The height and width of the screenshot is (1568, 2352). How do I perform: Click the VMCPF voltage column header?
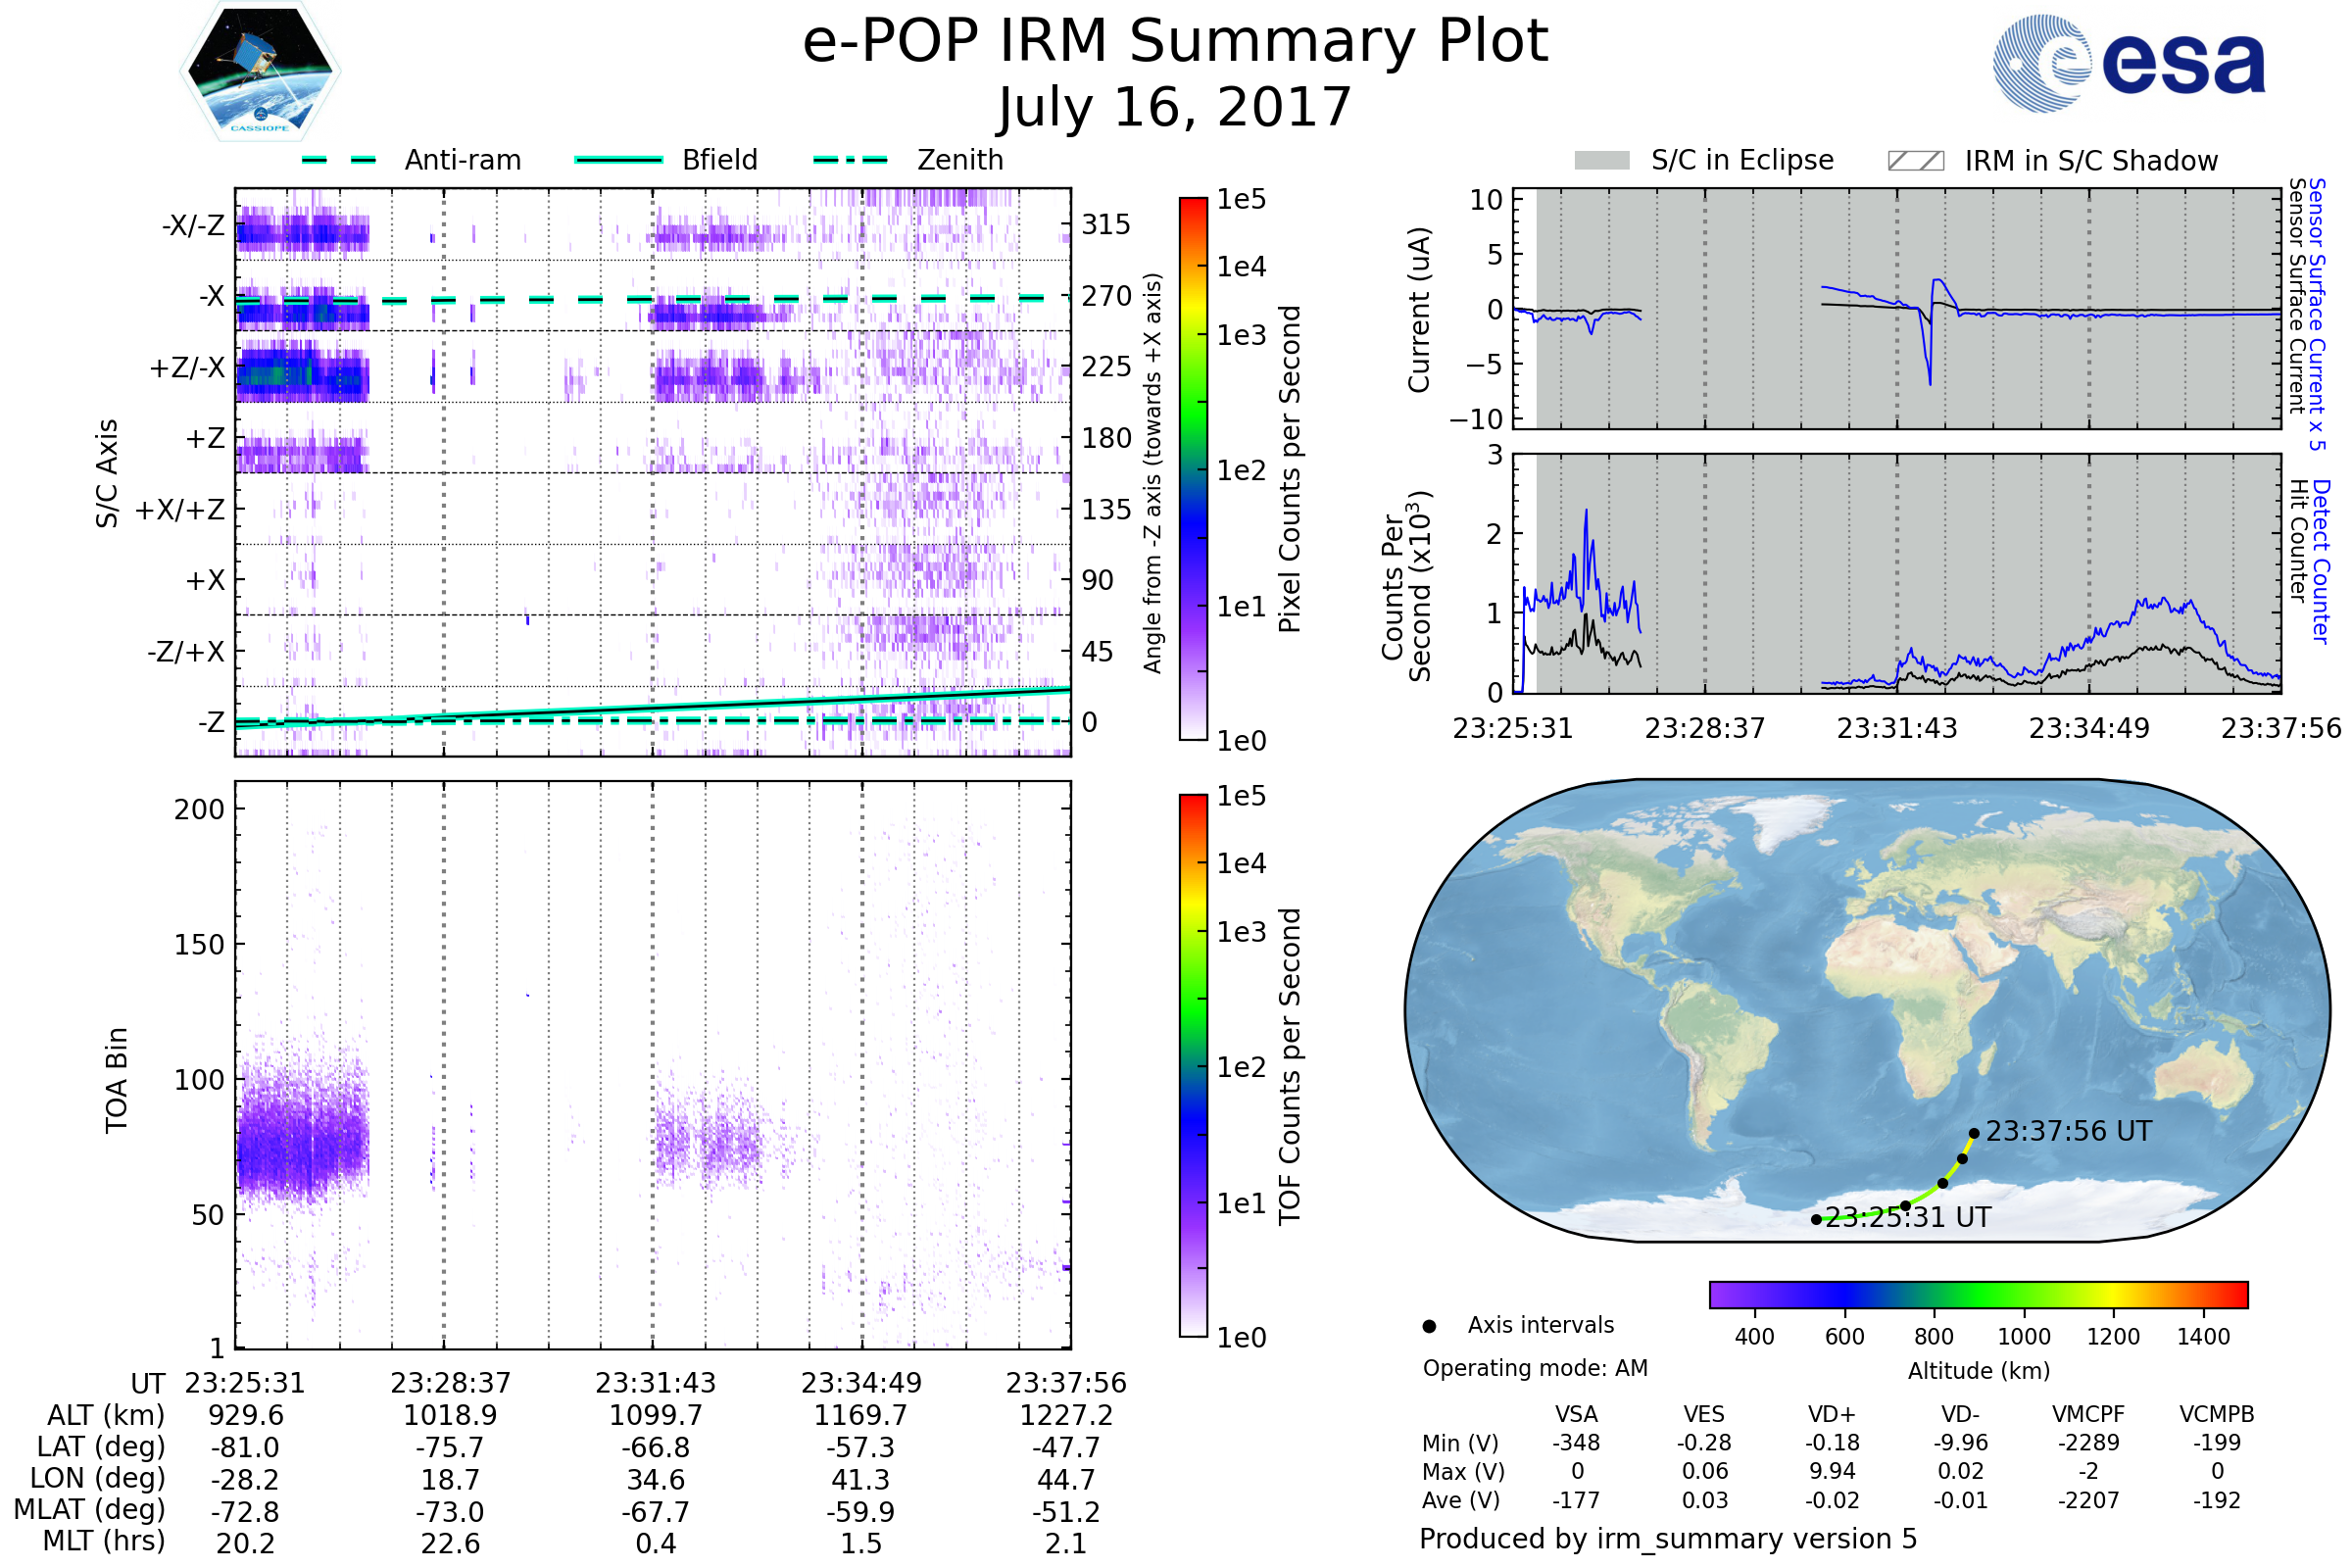(x=2088, y=1414)
